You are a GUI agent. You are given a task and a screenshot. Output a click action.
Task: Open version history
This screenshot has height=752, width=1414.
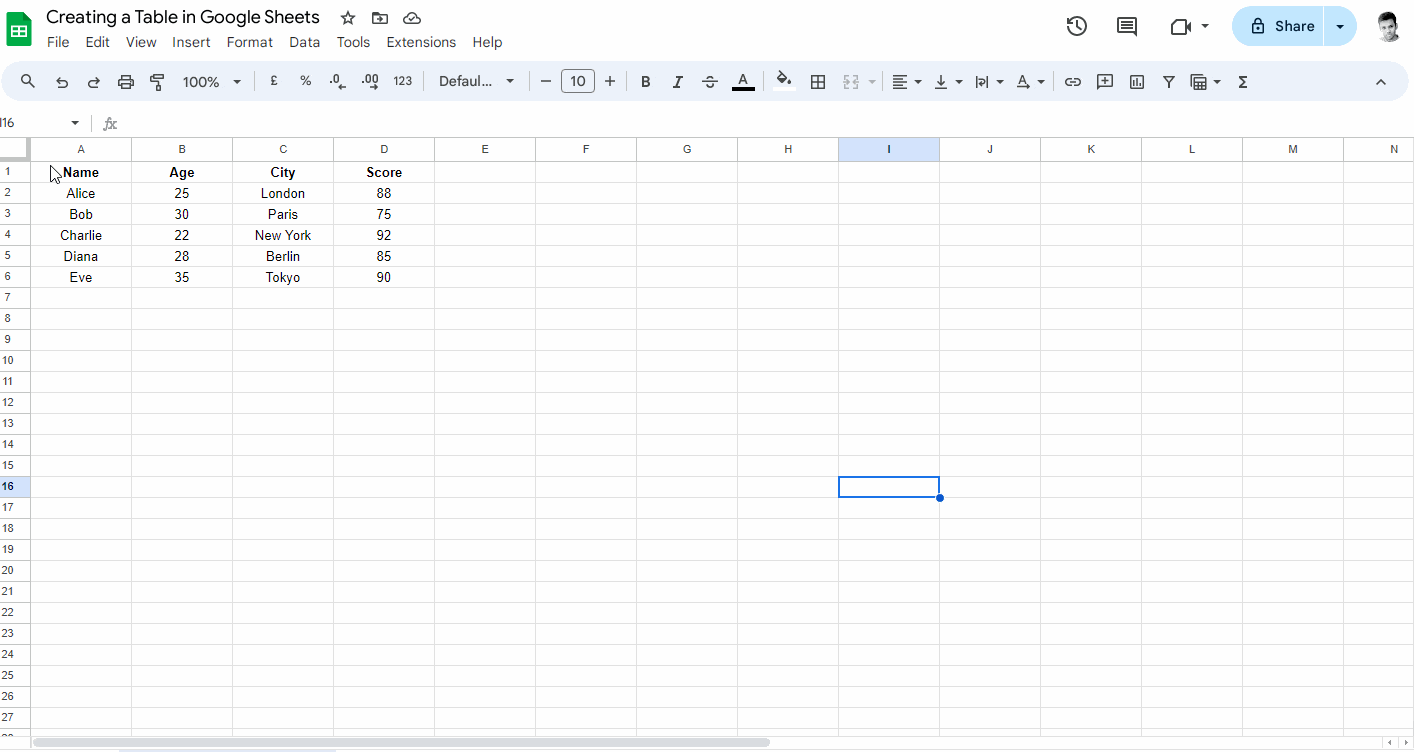1076,26
